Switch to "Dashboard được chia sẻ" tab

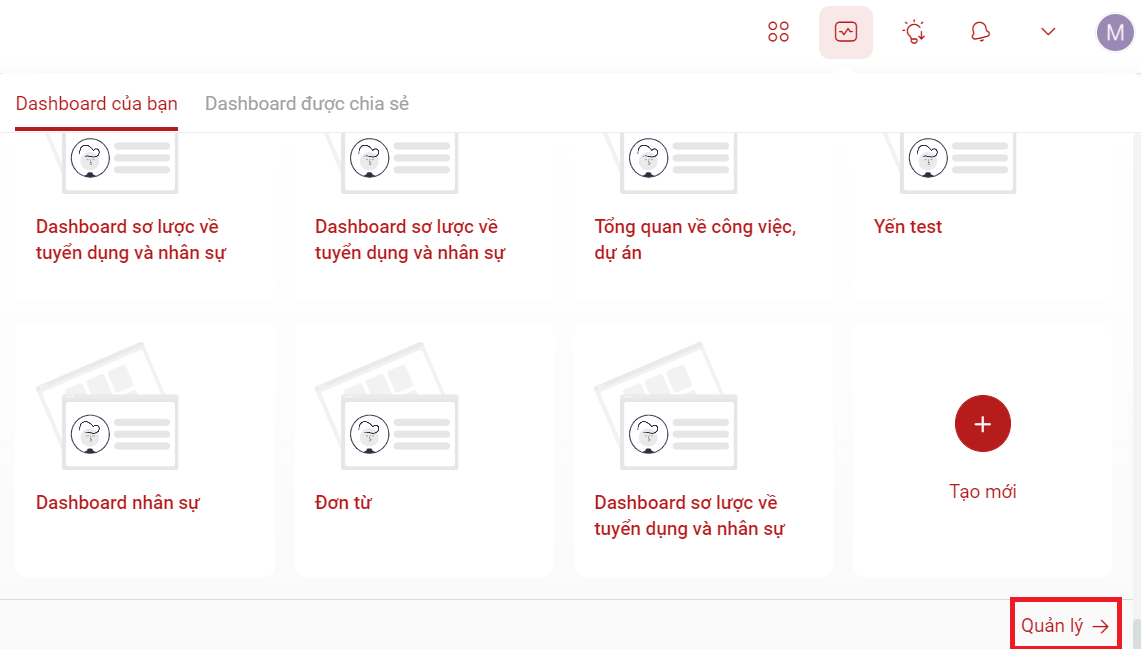tap(307, 104)
